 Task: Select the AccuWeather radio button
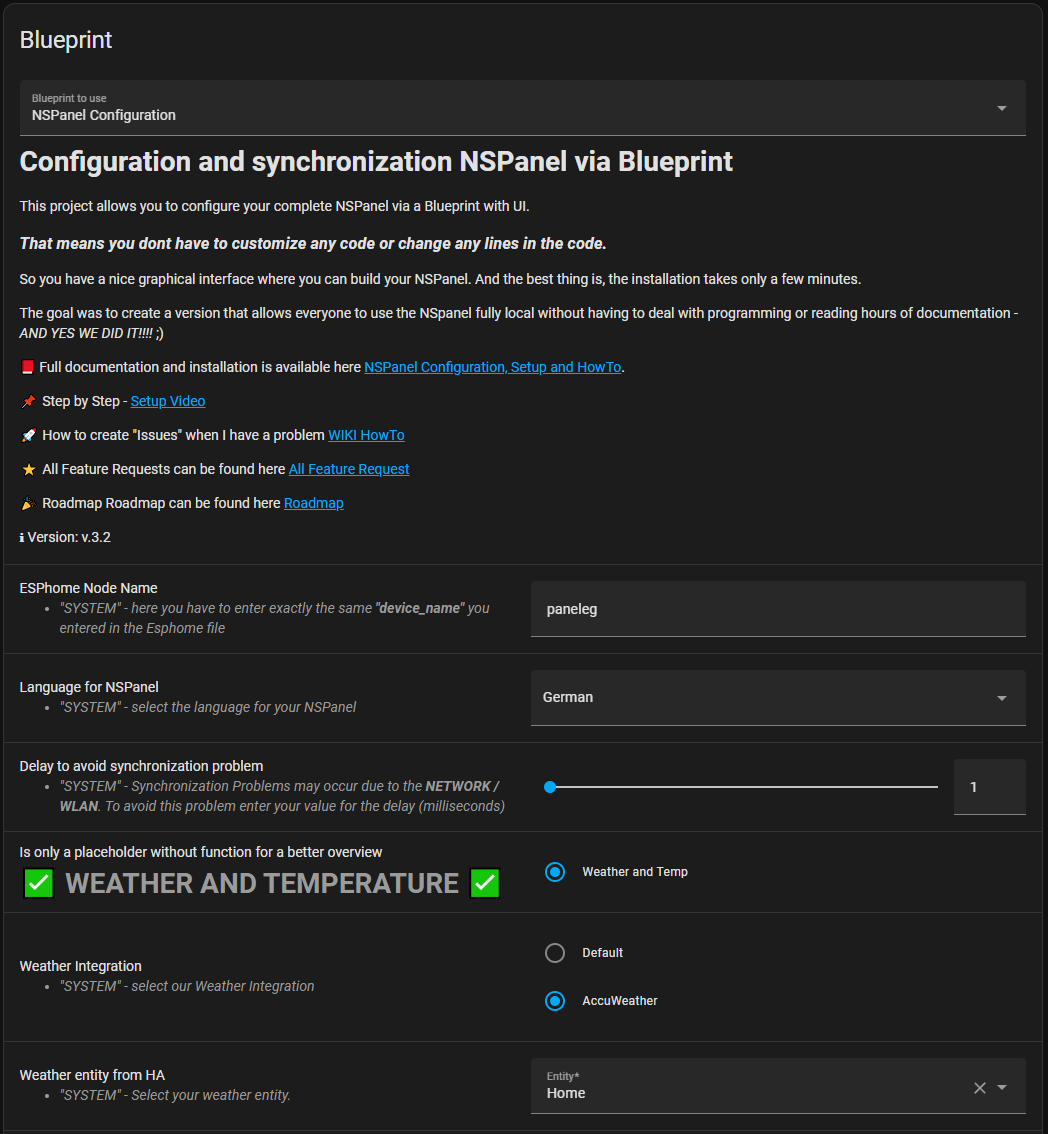point(555,1001)
